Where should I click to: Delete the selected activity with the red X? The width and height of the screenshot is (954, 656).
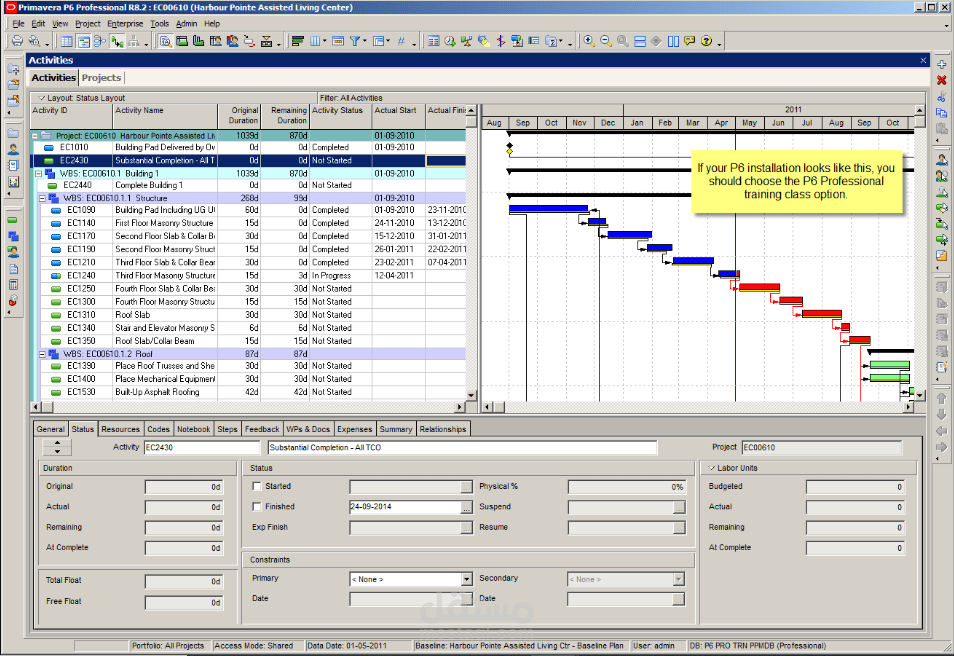(942, 80)
